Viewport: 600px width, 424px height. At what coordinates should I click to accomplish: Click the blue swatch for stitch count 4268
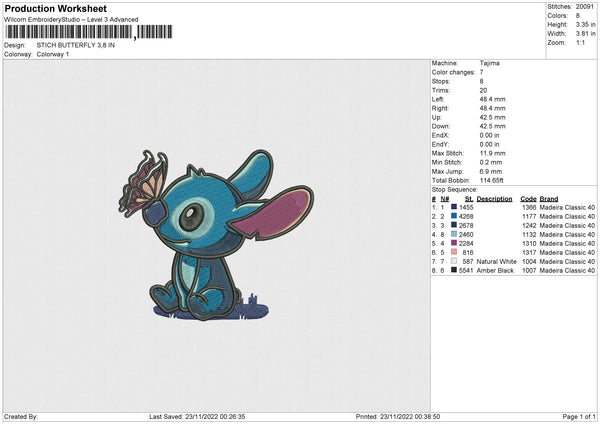tap(454, 216)
